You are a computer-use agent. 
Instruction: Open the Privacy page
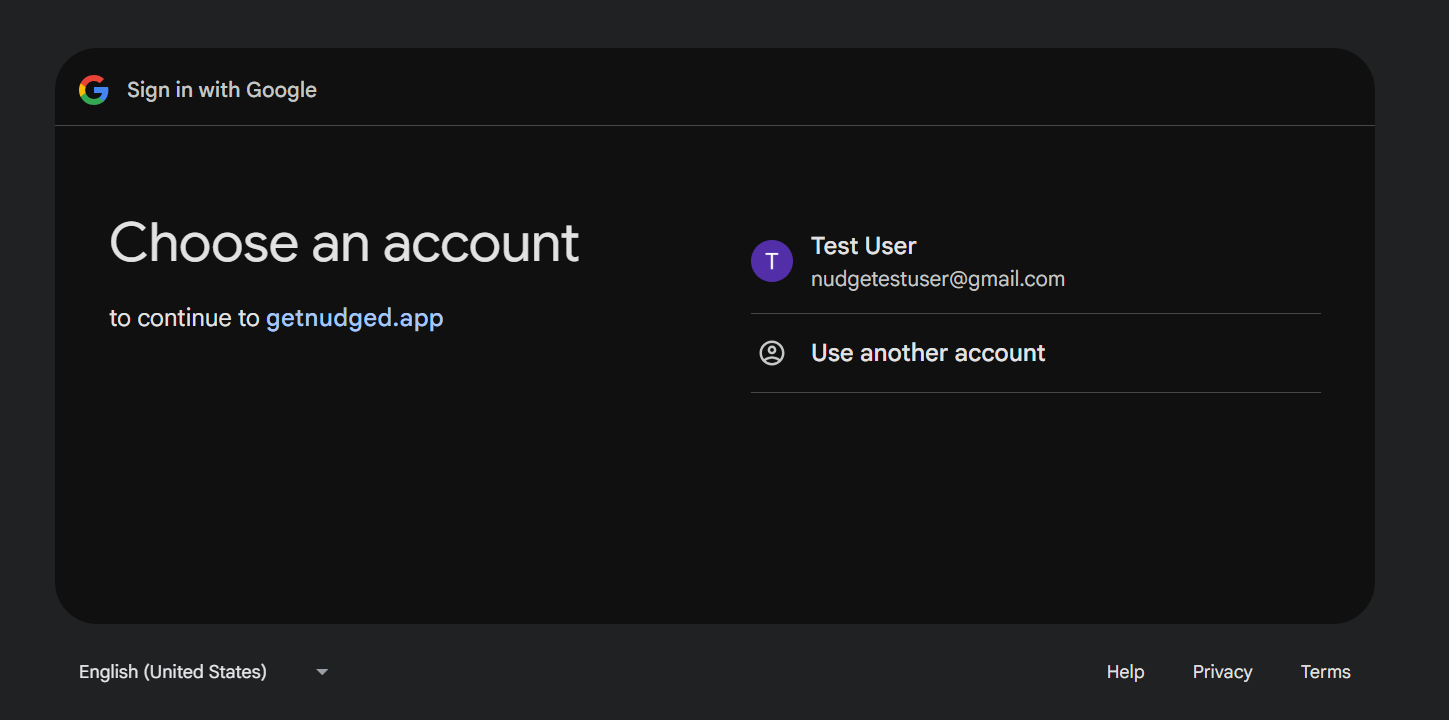[1221, 671]
